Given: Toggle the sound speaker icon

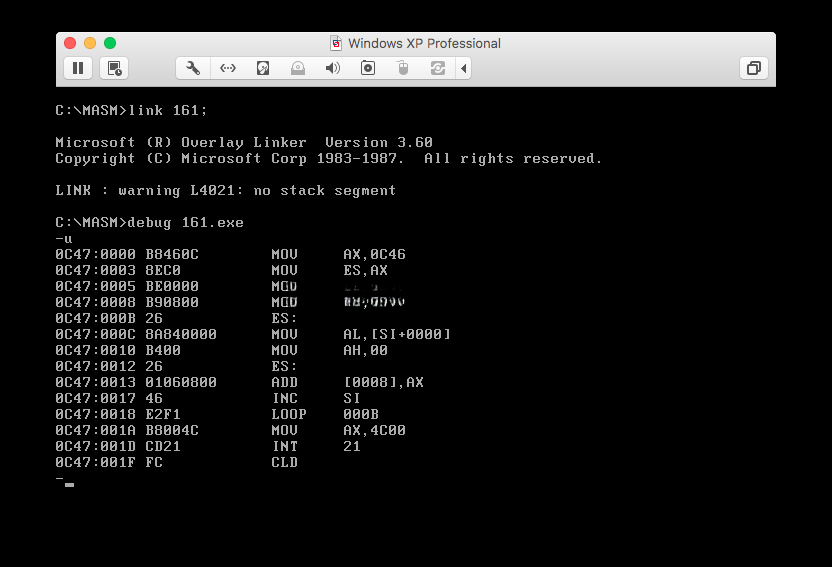Looking at the screenshot, I should [x=333, y=68].
